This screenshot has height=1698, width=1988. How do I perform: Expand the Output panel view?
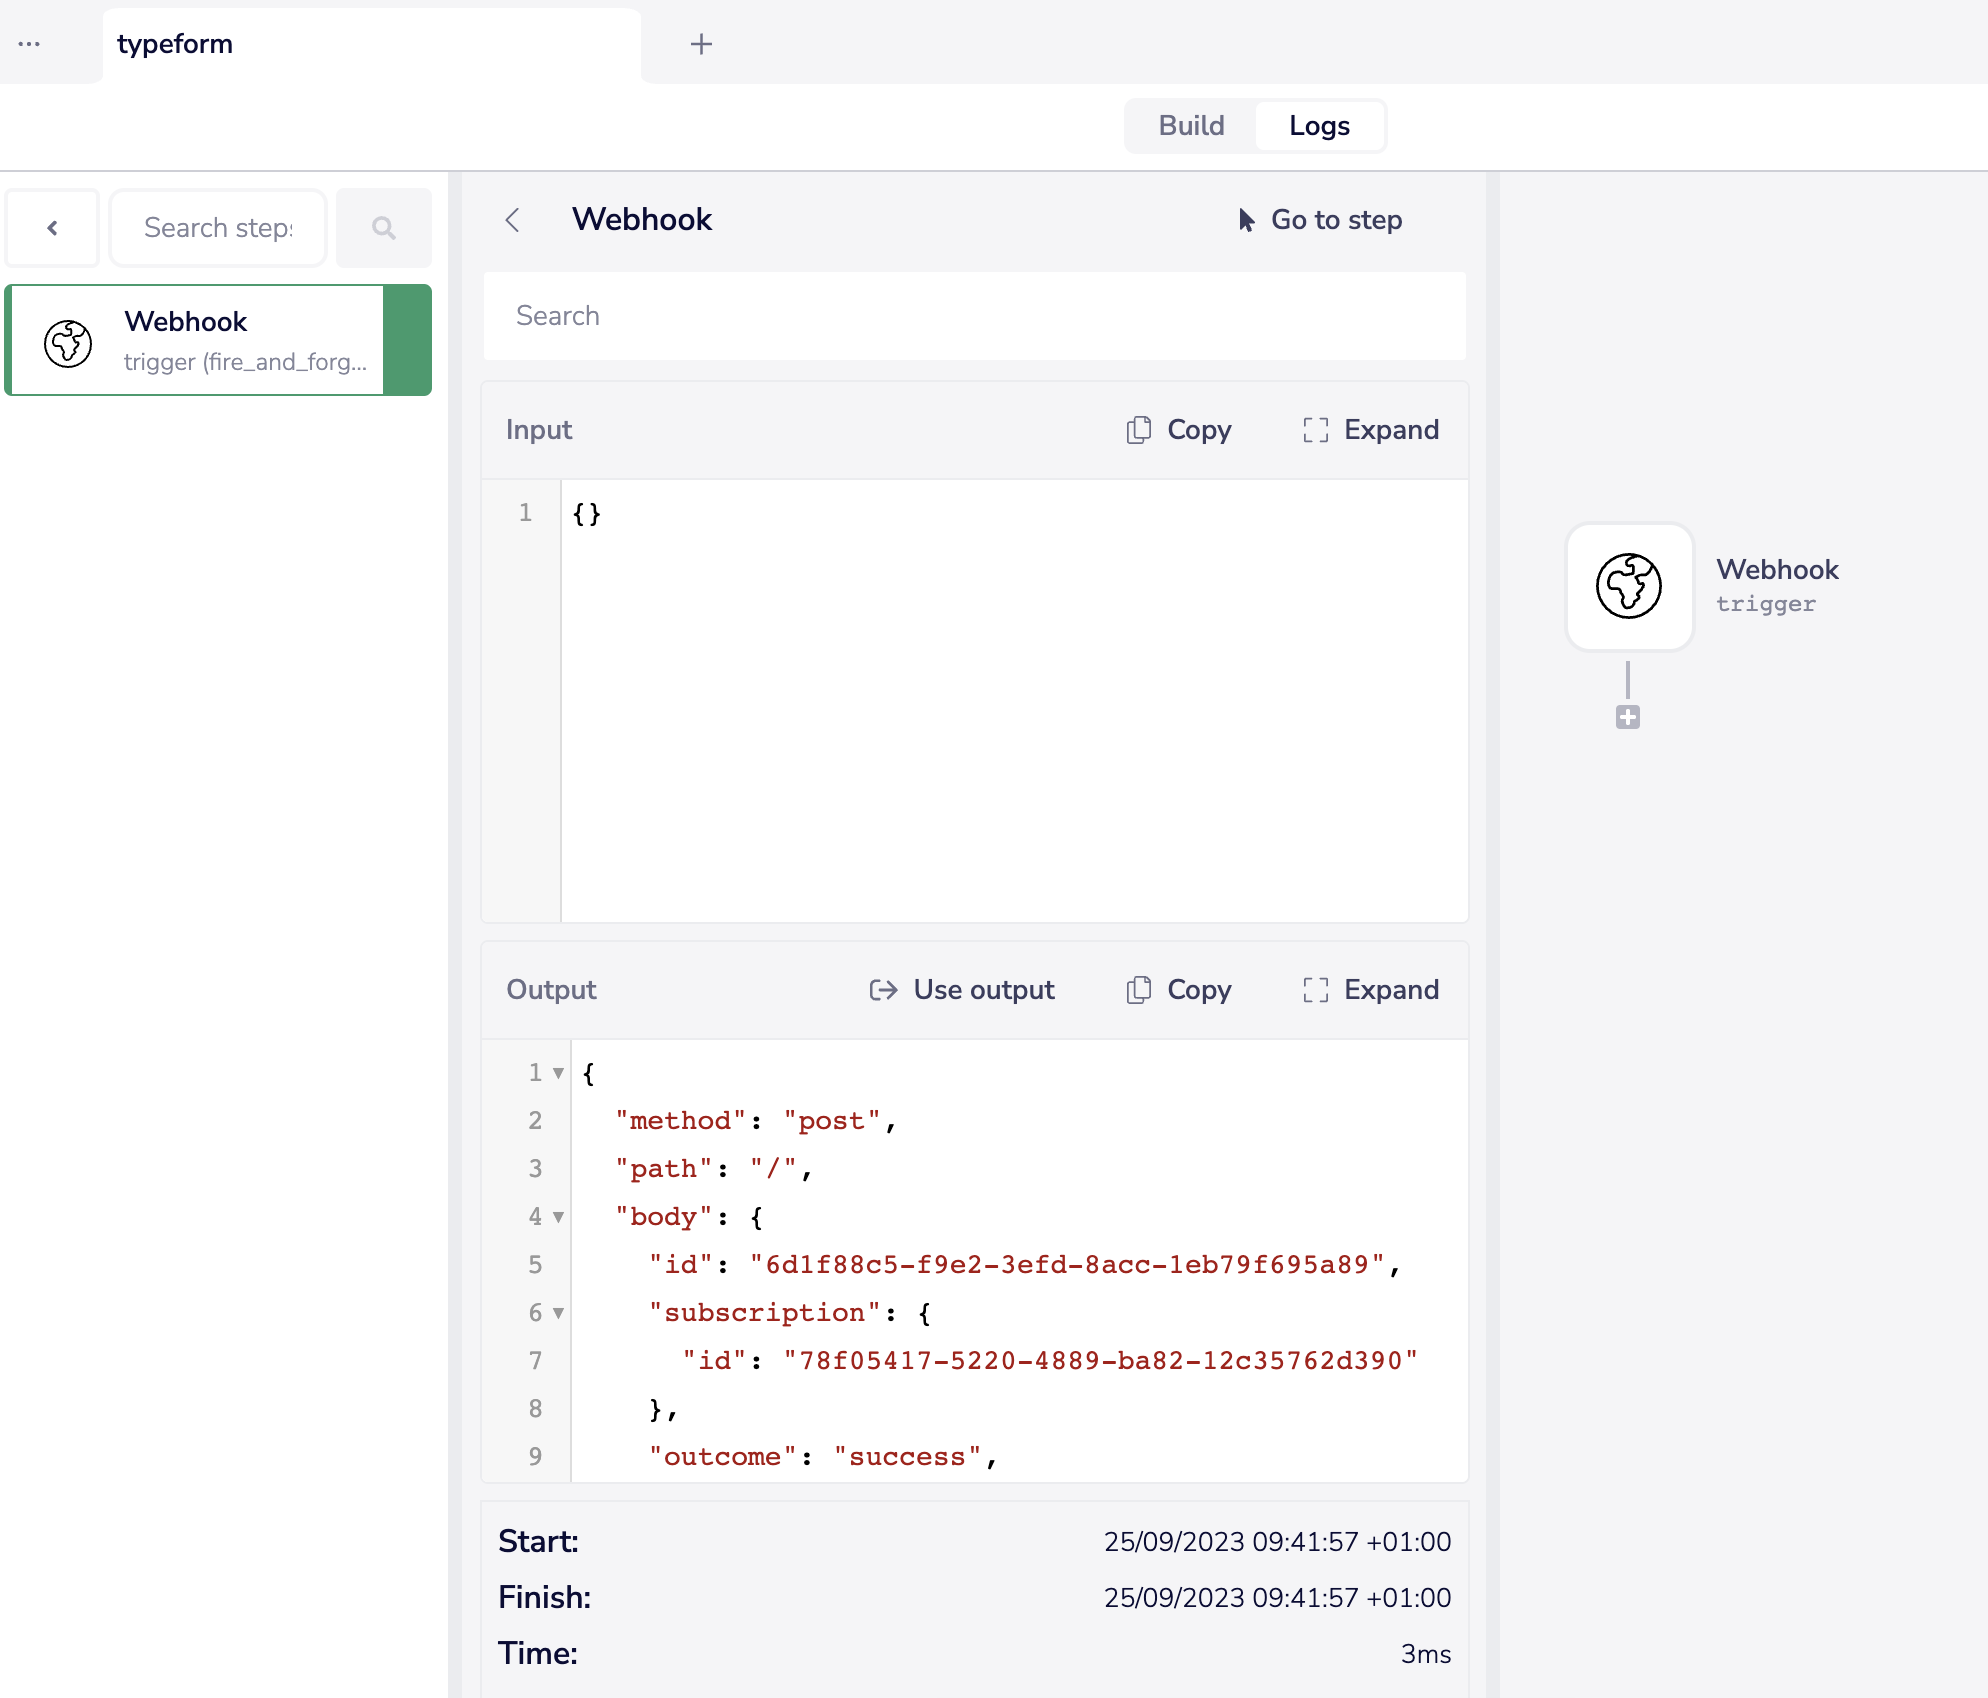[x=1371, y=990]
